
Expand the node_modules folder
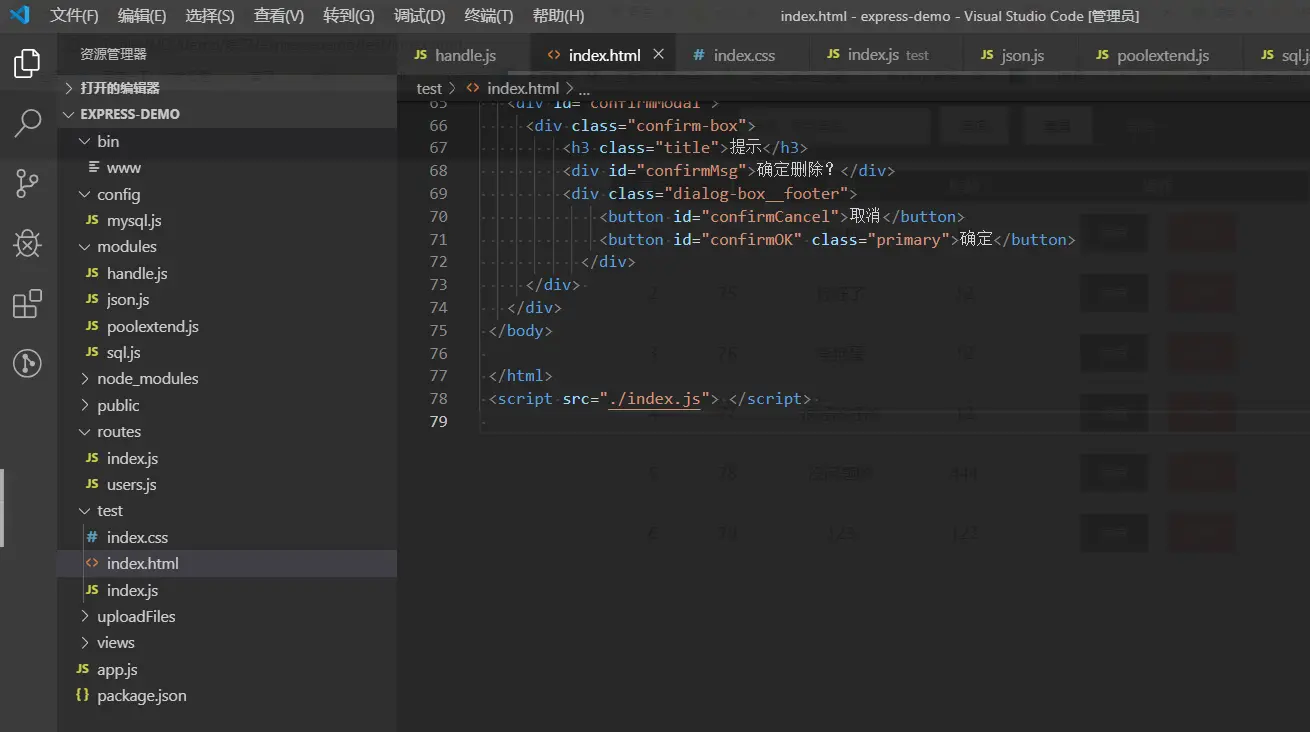point(85,378)
